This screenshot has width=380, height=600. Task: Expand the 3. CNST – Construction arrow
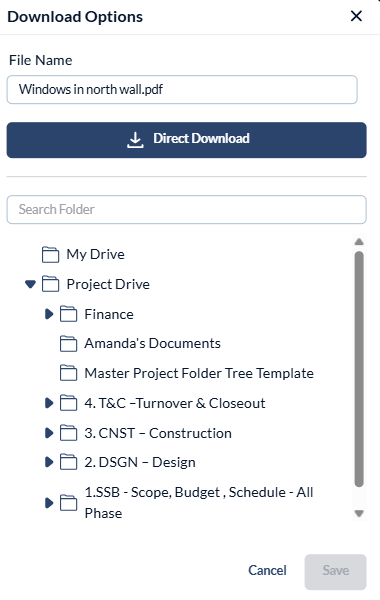tap(49, 433)
